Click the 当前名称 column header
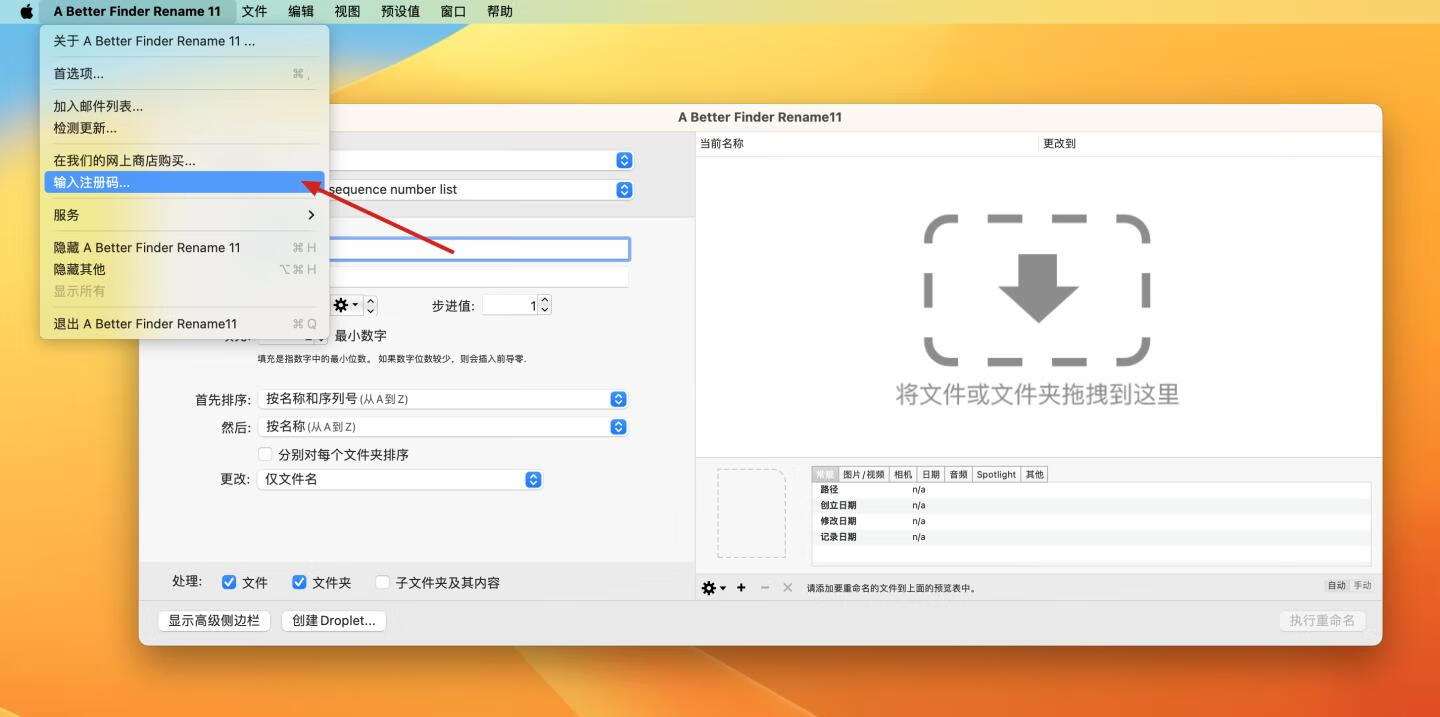 868,143
